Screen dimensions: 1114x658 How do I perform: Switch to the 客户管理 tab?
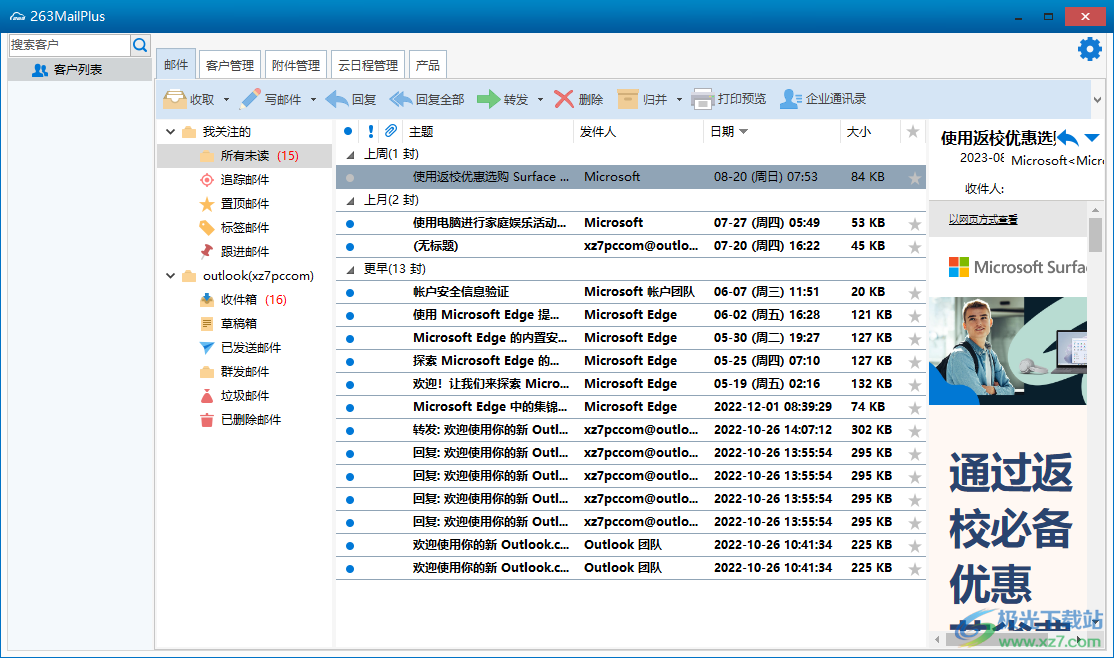229,65
